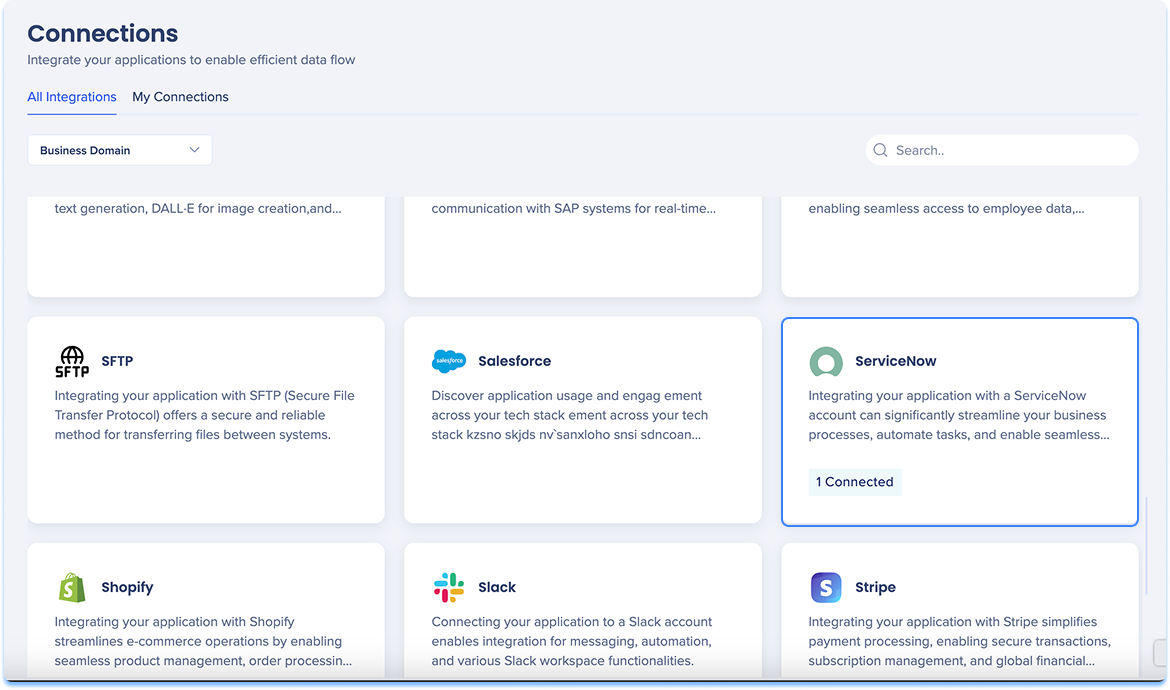Click the Slack description text

572,641
